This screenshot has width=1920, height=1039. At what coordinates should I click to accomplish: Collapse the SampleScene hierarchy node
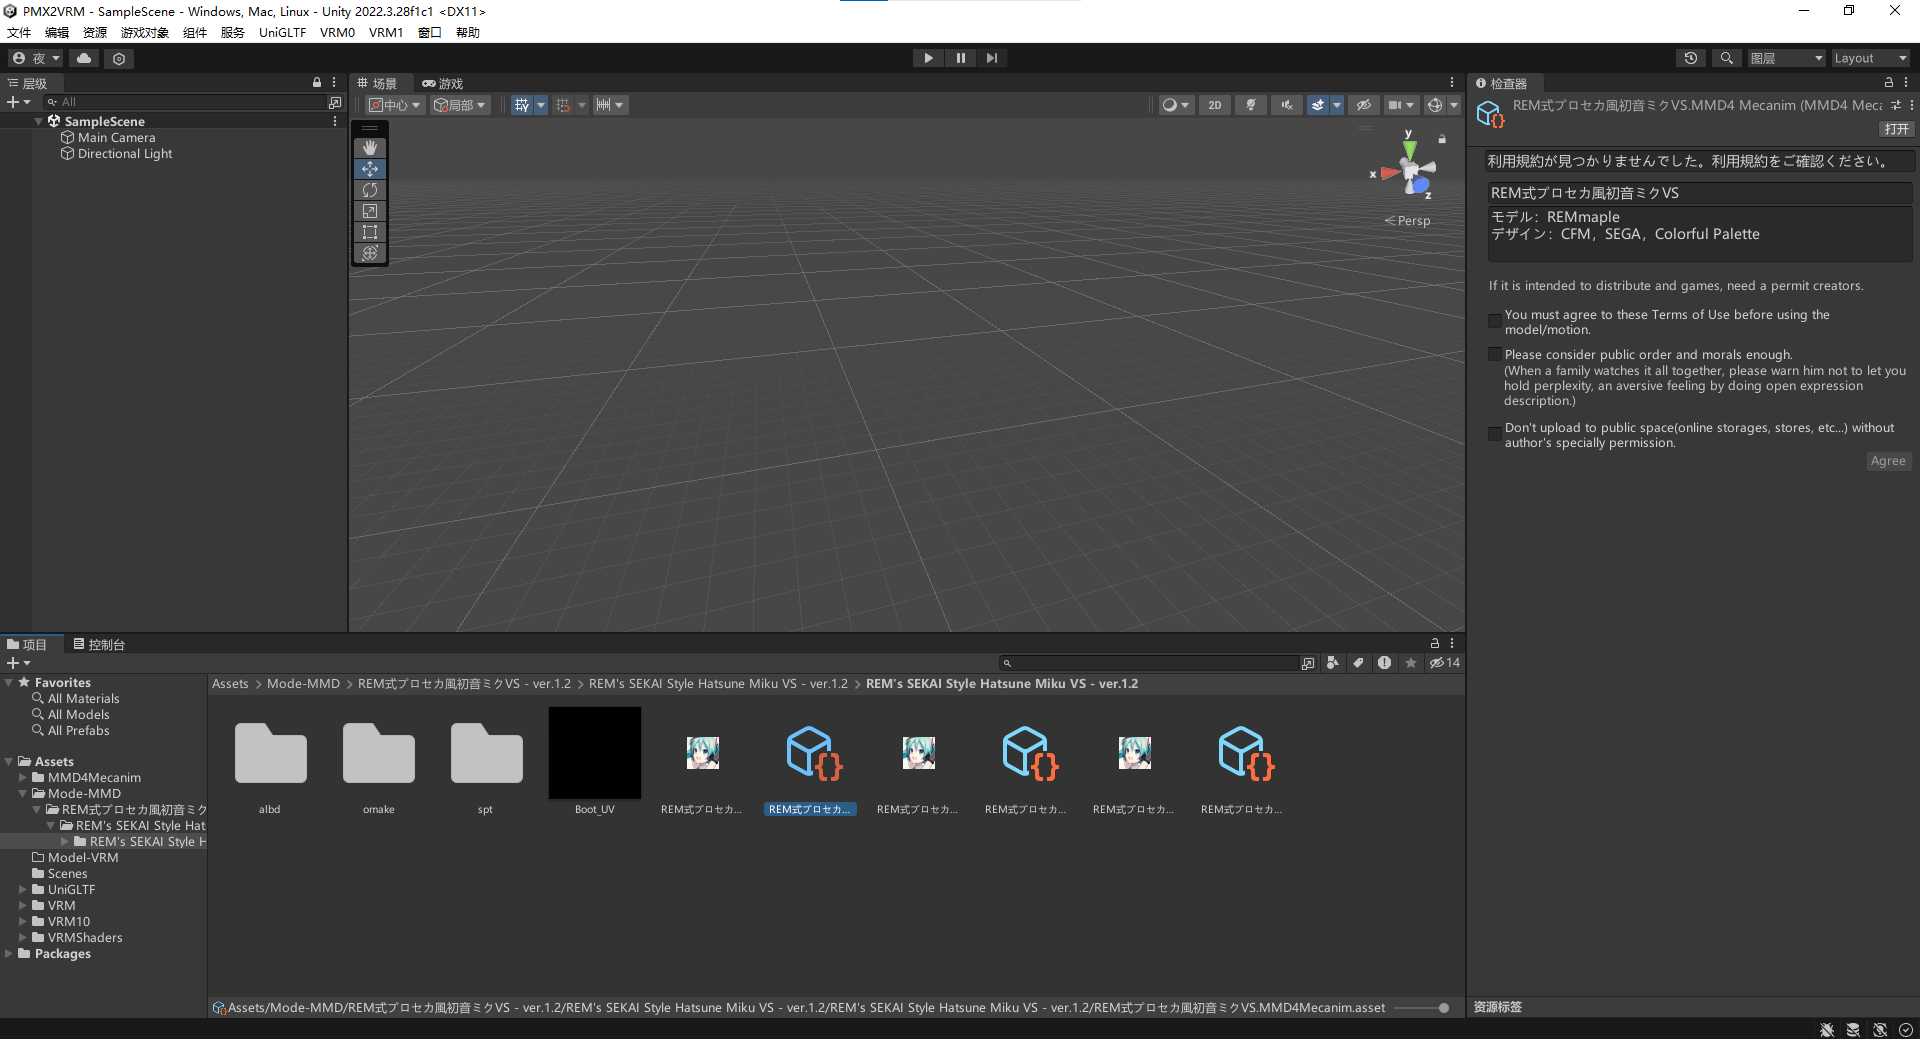click(39, 121)
